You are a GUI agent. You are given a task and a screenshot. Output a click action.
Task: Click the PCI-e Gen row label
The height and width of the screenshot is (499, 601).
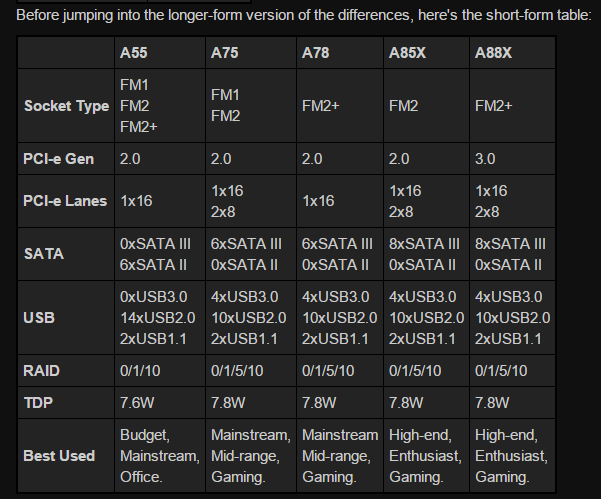pyautogui.click(x=66, y=159)
